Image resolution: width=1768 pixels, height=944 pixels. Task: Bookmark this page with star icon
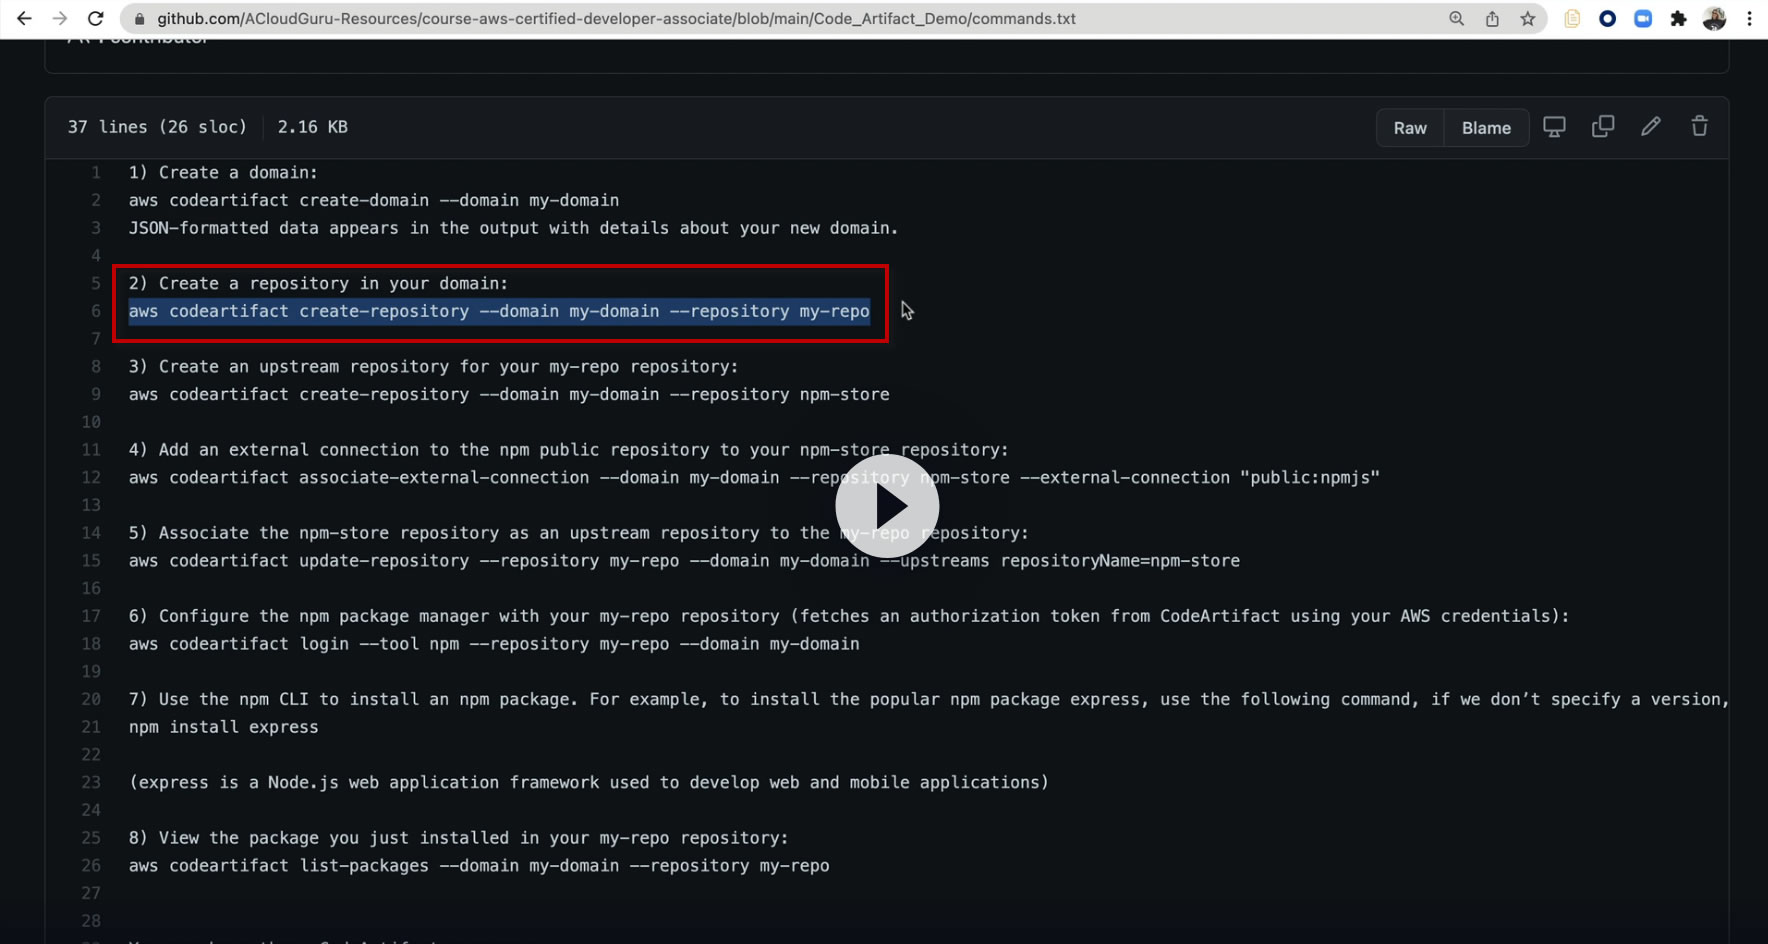click(x=1528, y=18)
